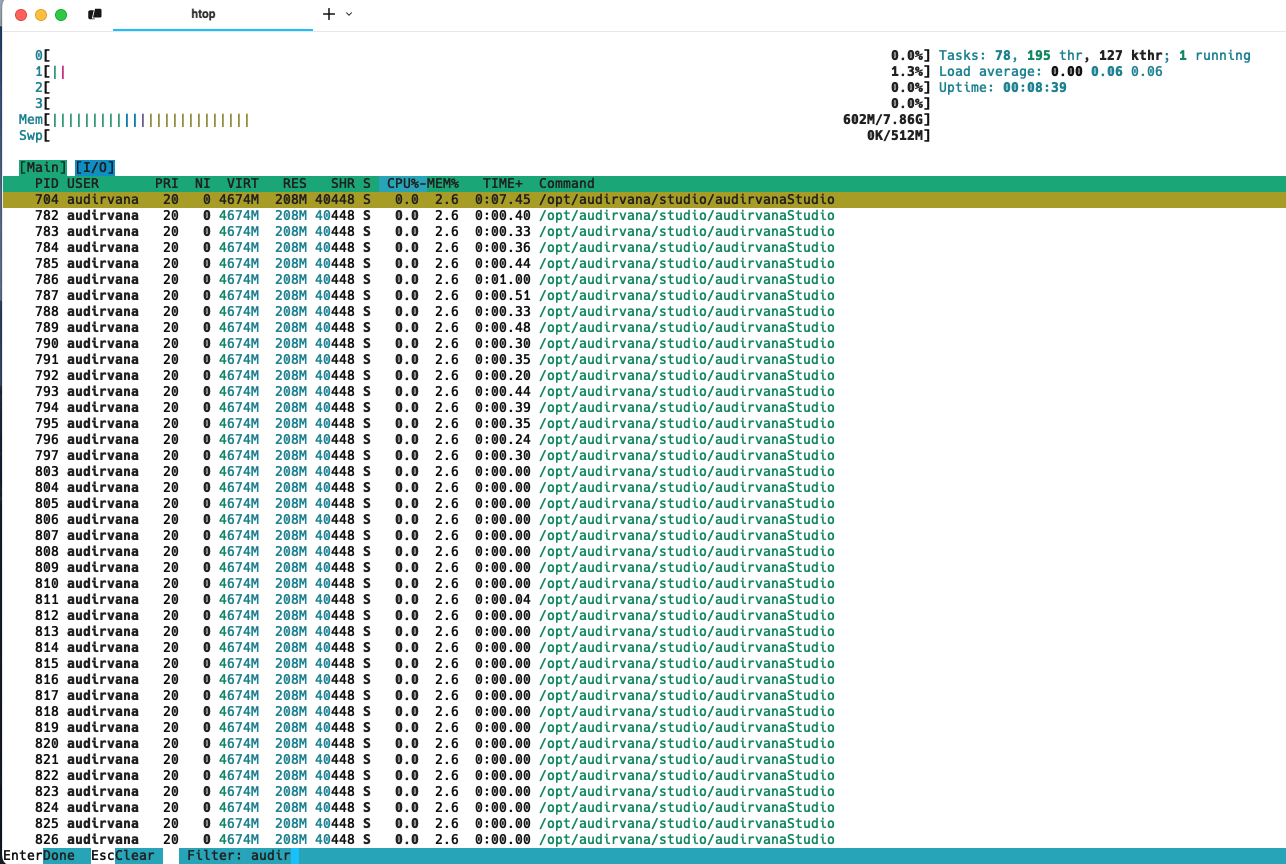Sort by the MEM% column header
Viewport: 1286px width, 864px height.
tap(443, 184)
